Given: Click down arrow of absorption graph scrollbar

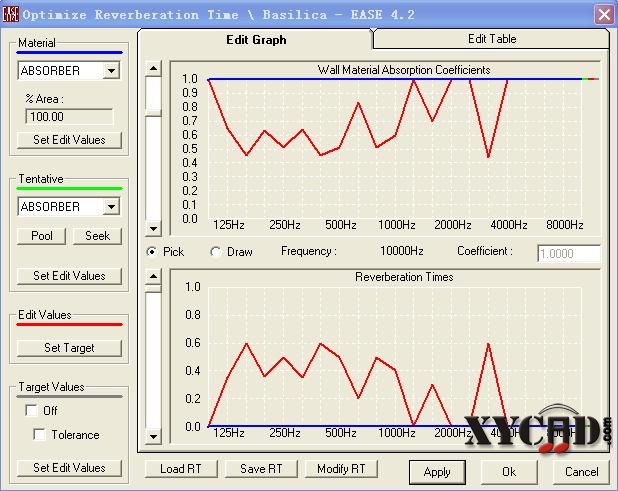Looking at the screenshot, I should 153,228.
